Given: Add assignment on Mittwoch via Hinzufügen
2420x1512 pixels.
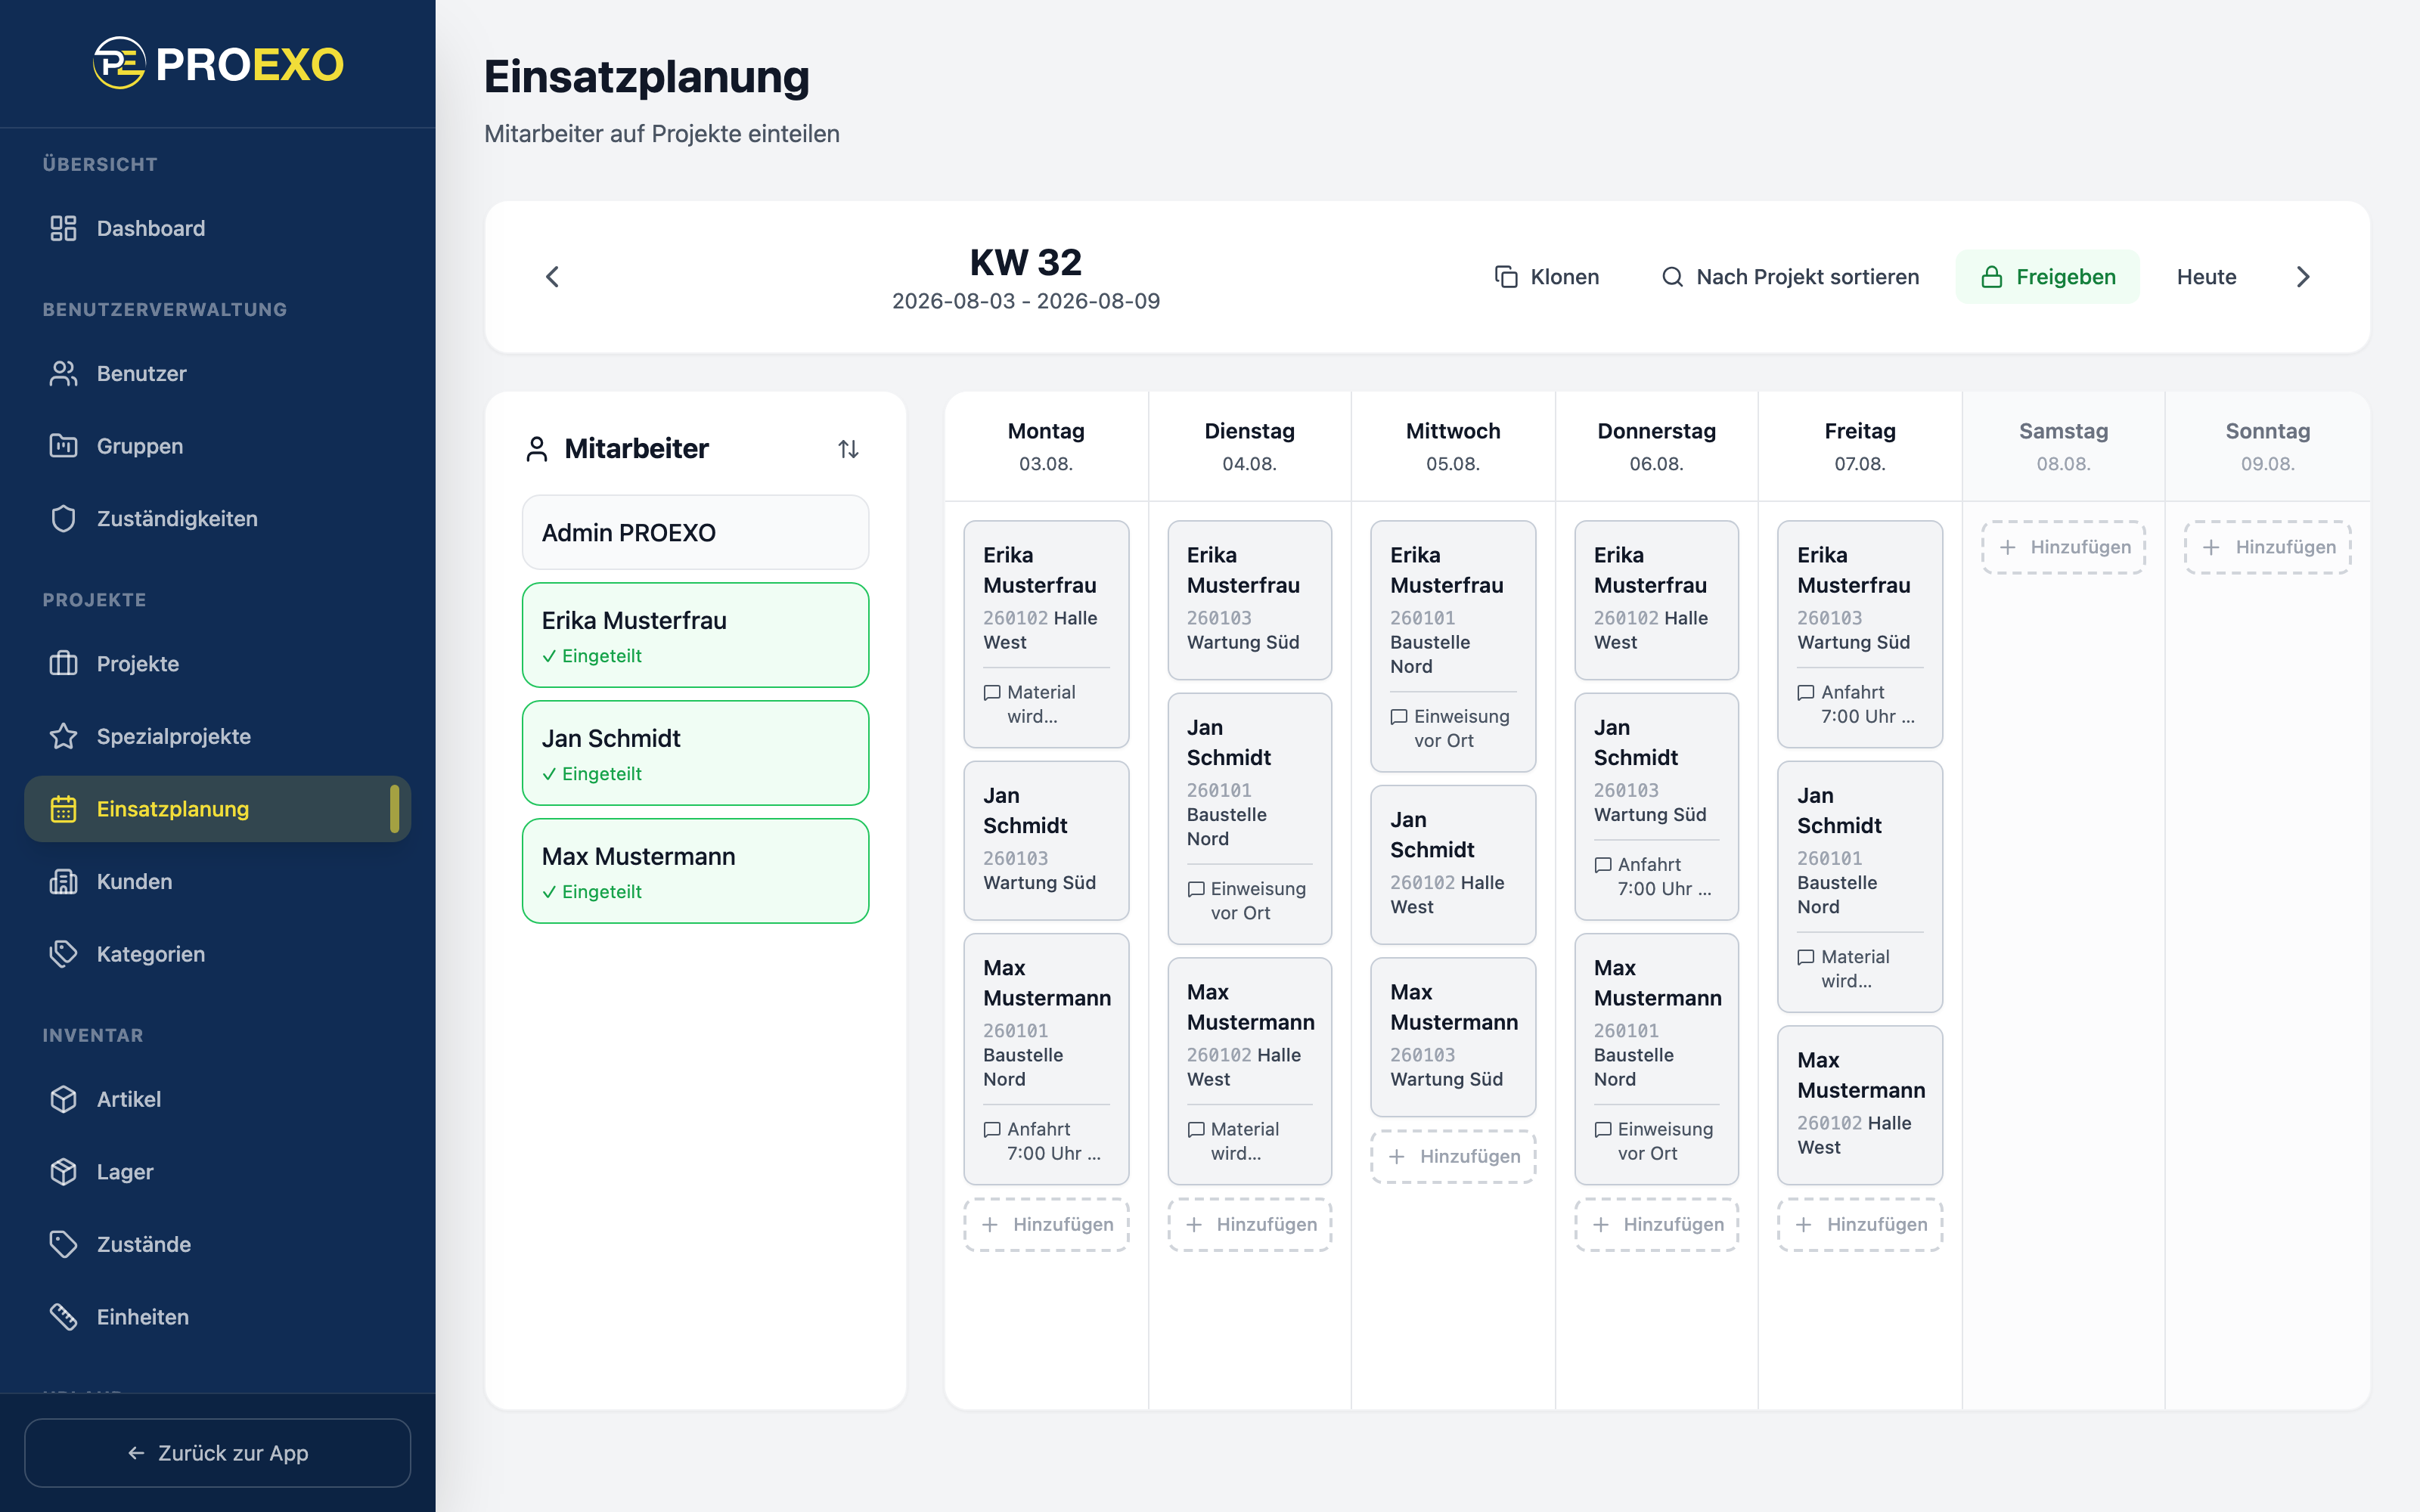Looking at the screenshot, I should [x=1453, y=1156].
